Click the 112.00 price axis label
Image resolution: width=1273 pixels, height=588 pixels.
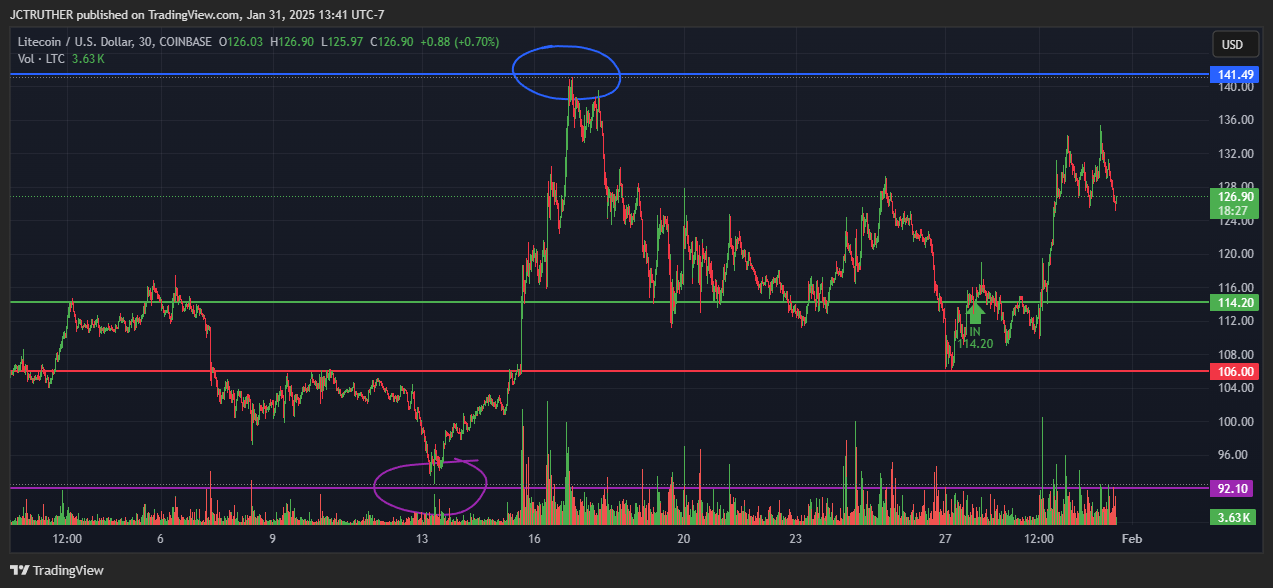click(x=1234, y=321)
